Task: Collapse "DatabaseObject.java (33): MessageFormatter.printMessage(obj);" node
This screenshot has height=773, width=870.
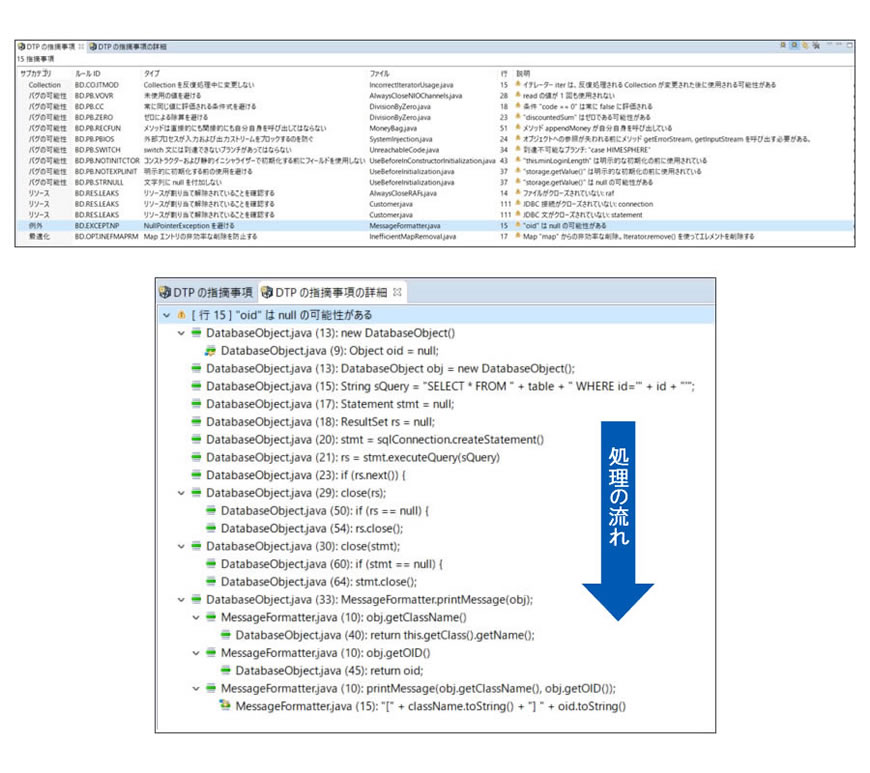Action: [181, 599]
